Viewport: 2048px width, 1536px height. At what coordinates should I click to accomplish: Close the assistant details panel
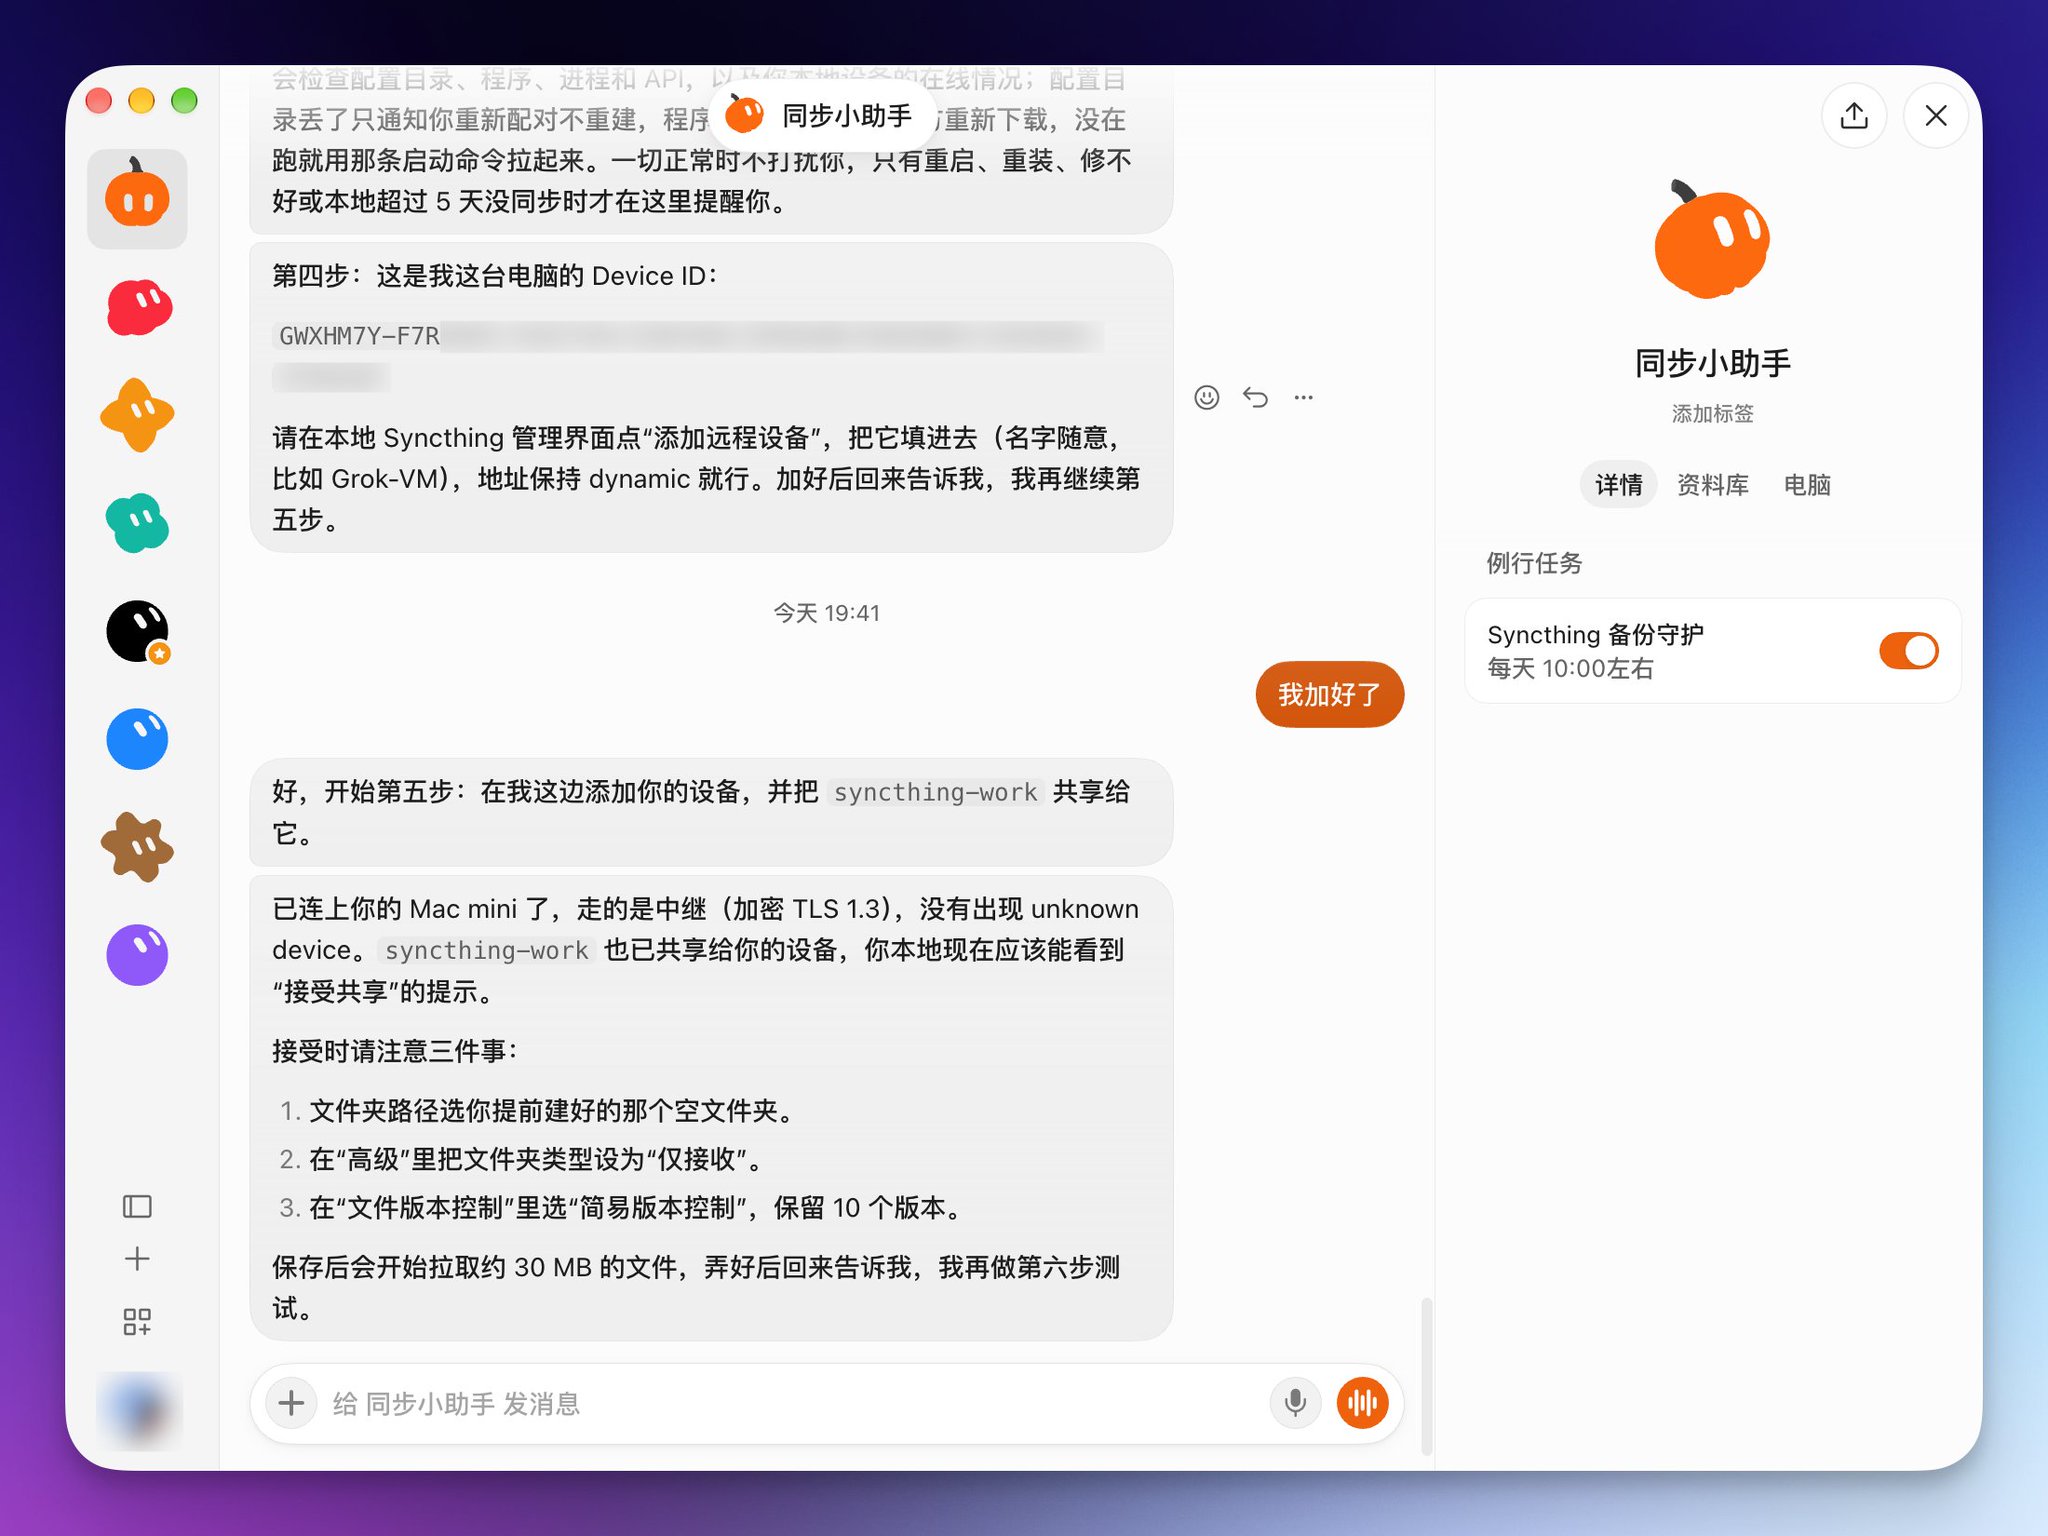tap(1936, 116)
